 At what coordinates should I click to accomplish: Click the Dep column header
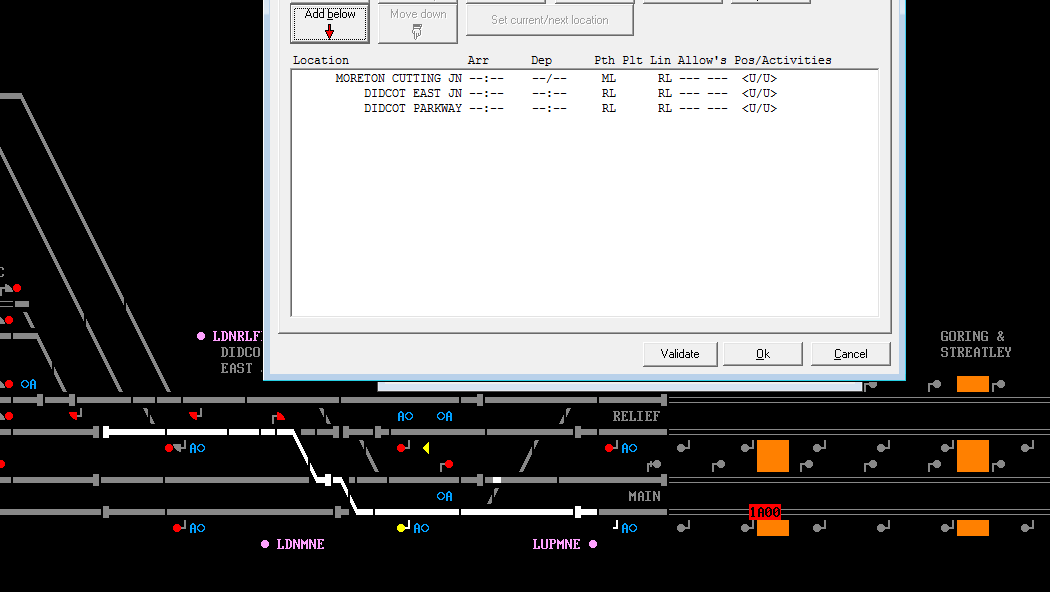point(542,60)
